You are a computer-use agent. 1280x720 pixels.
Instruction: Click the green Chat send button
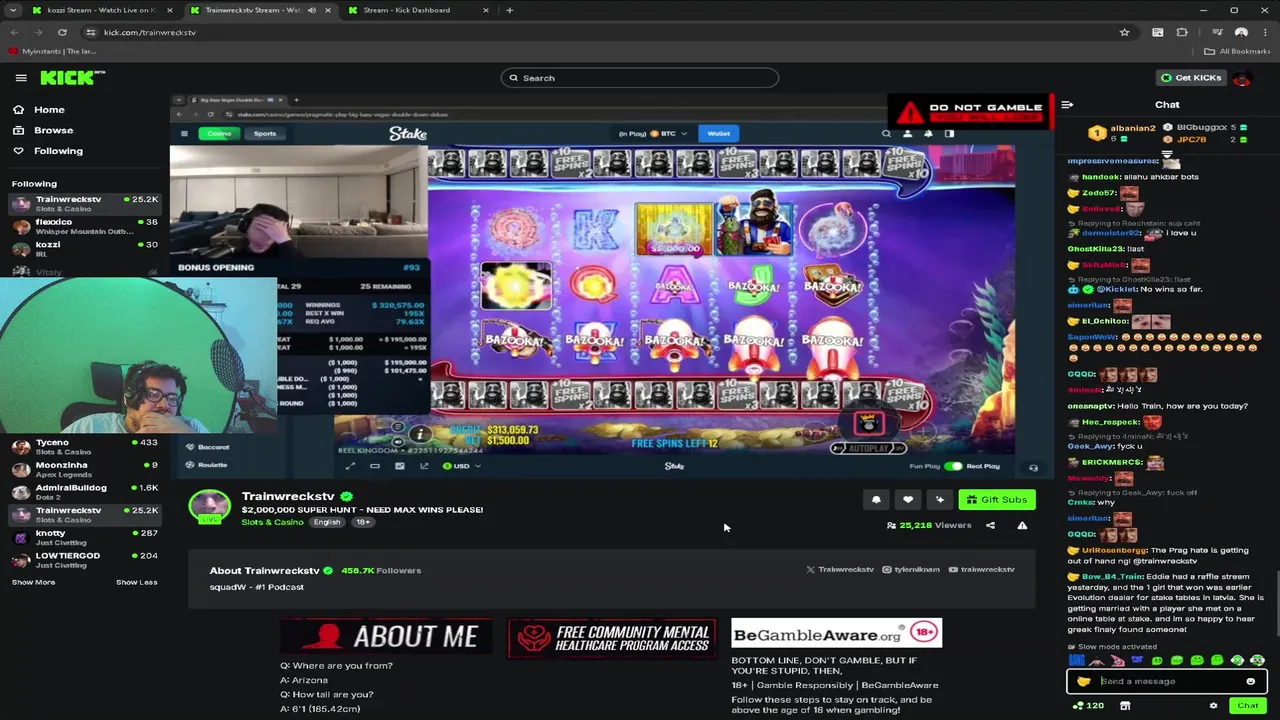pos(1247,706)
